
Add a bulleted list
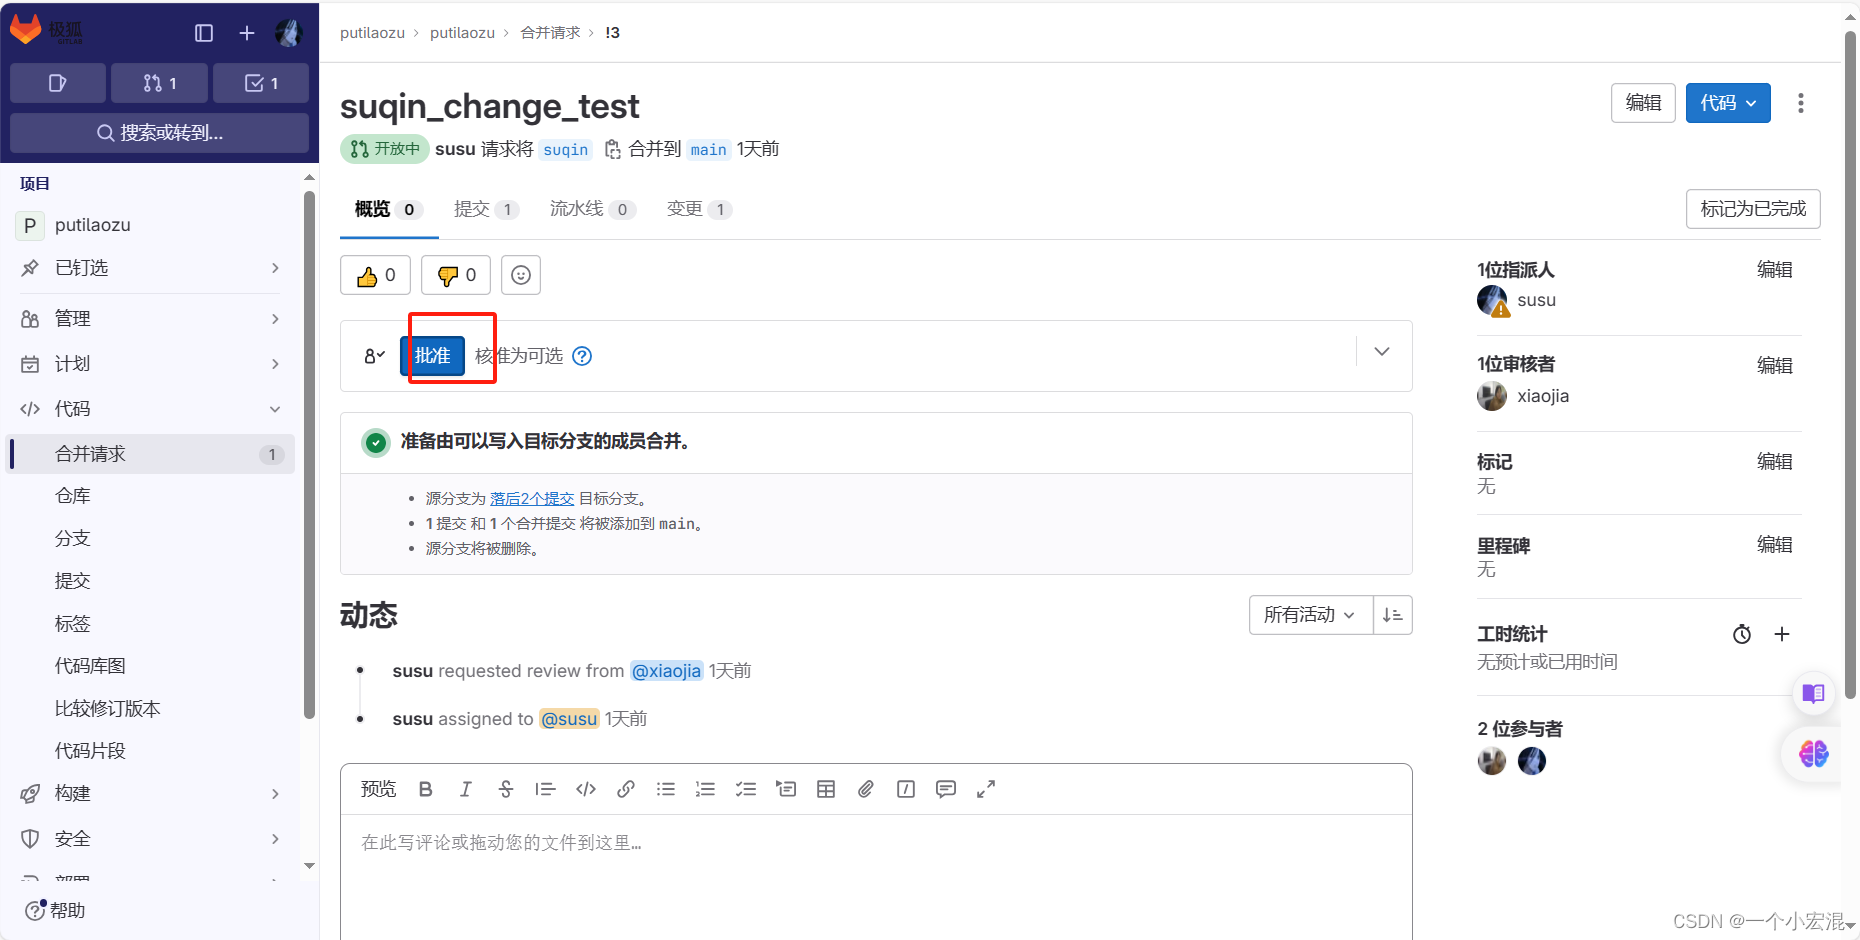[666, 789]
